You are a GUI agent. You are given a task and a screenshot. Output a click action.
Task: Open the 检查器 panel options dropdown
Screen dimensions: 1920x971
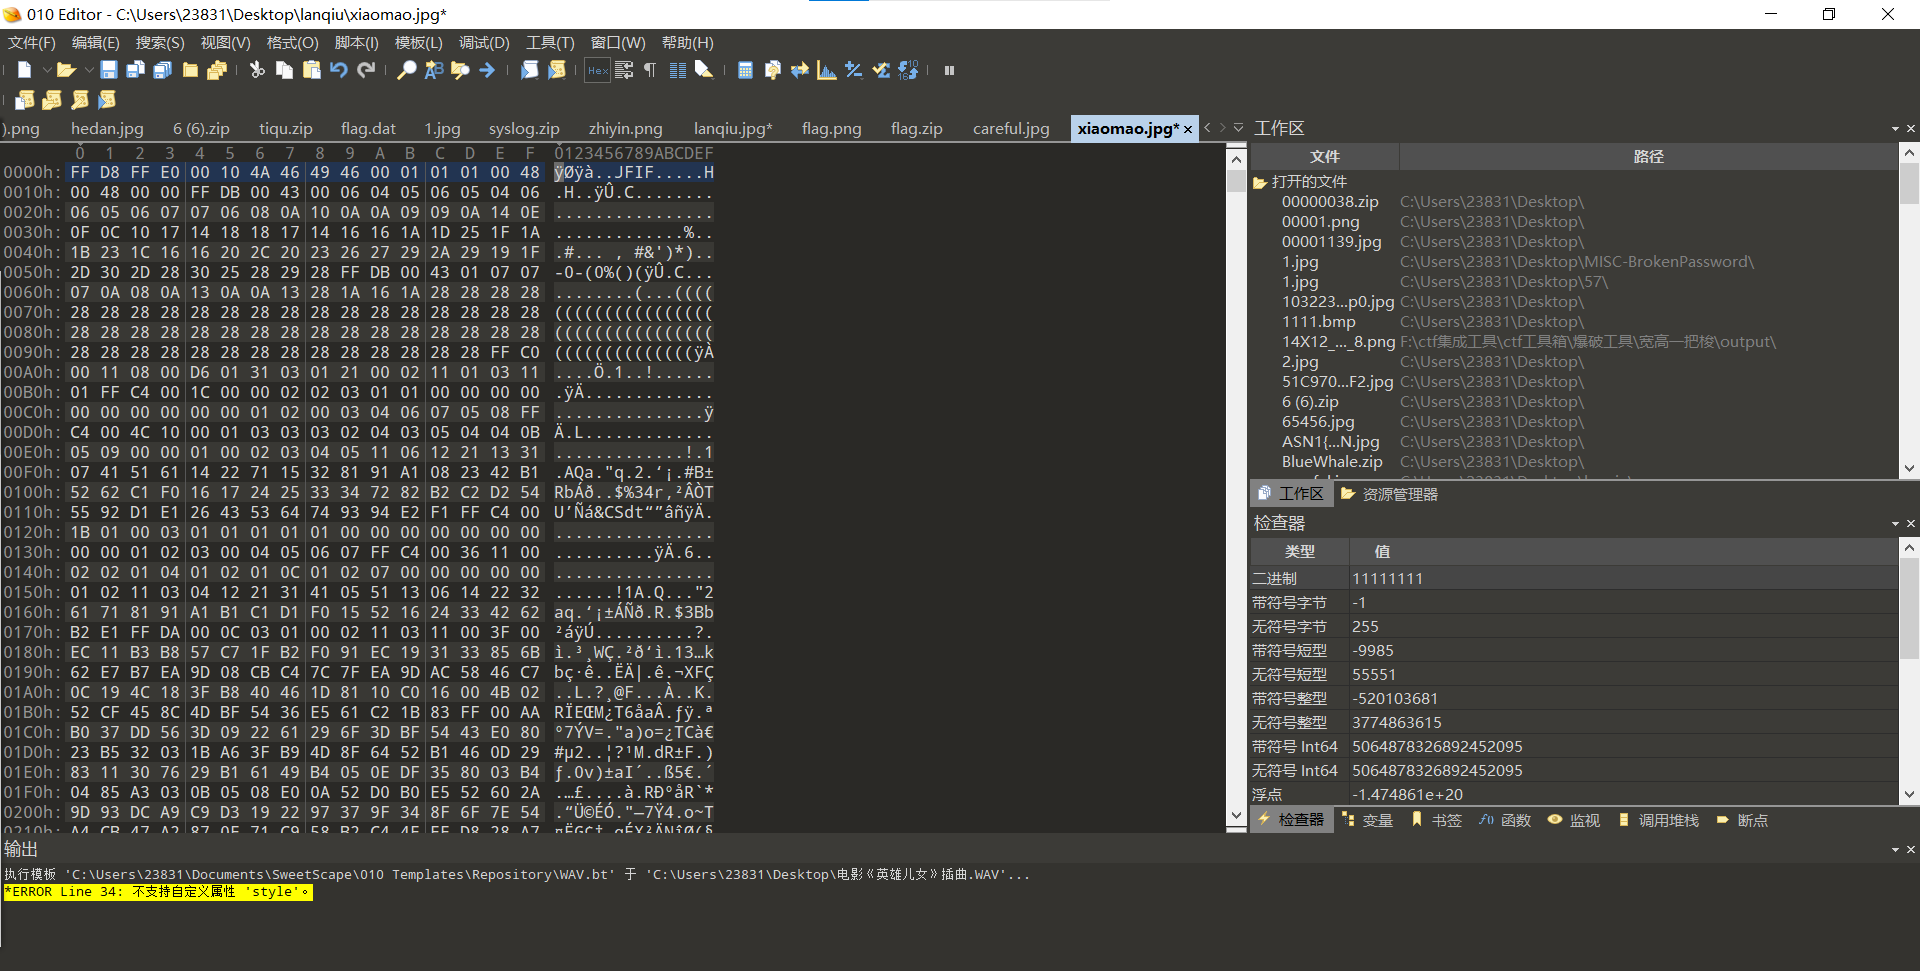pyautogui.click(x=1895, y=524)
